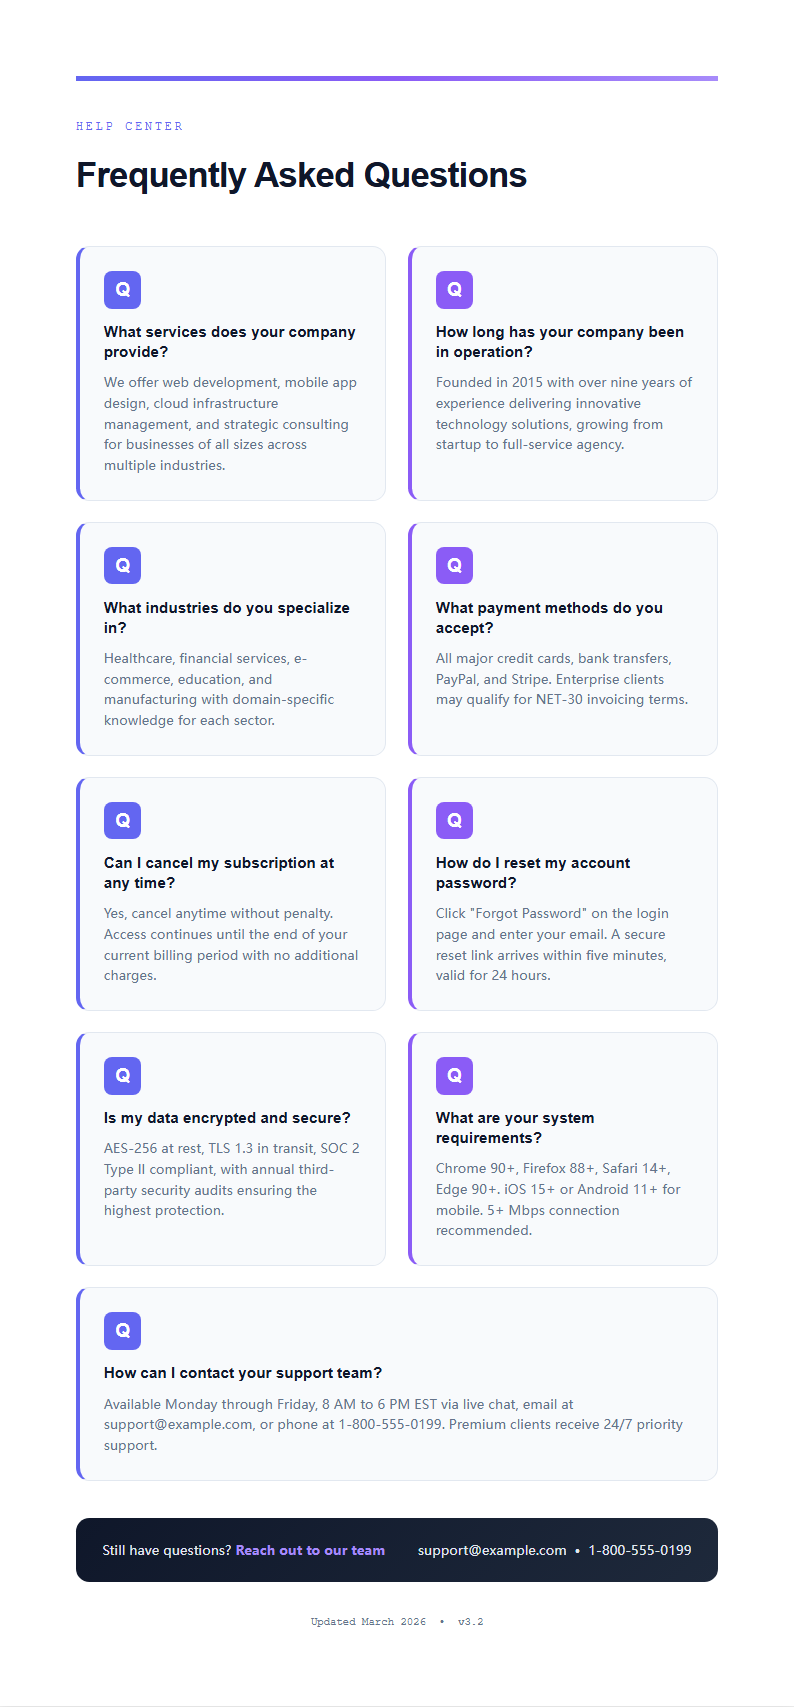Open "Can I cancel my subscription" question
Screen dimensions: 794x1707
(x=218, y=873)
